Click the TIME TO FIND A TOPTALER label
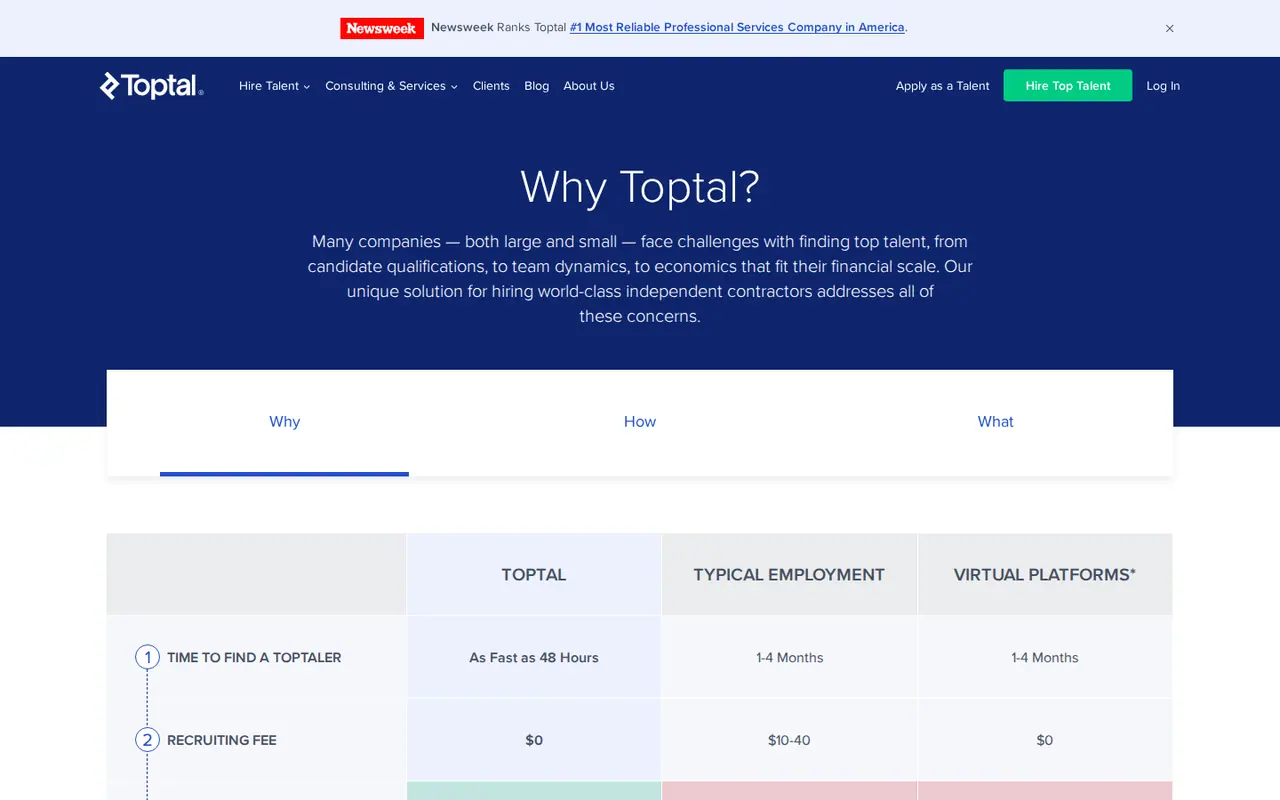Screen dimensions: 1280x800 point(254,657)
